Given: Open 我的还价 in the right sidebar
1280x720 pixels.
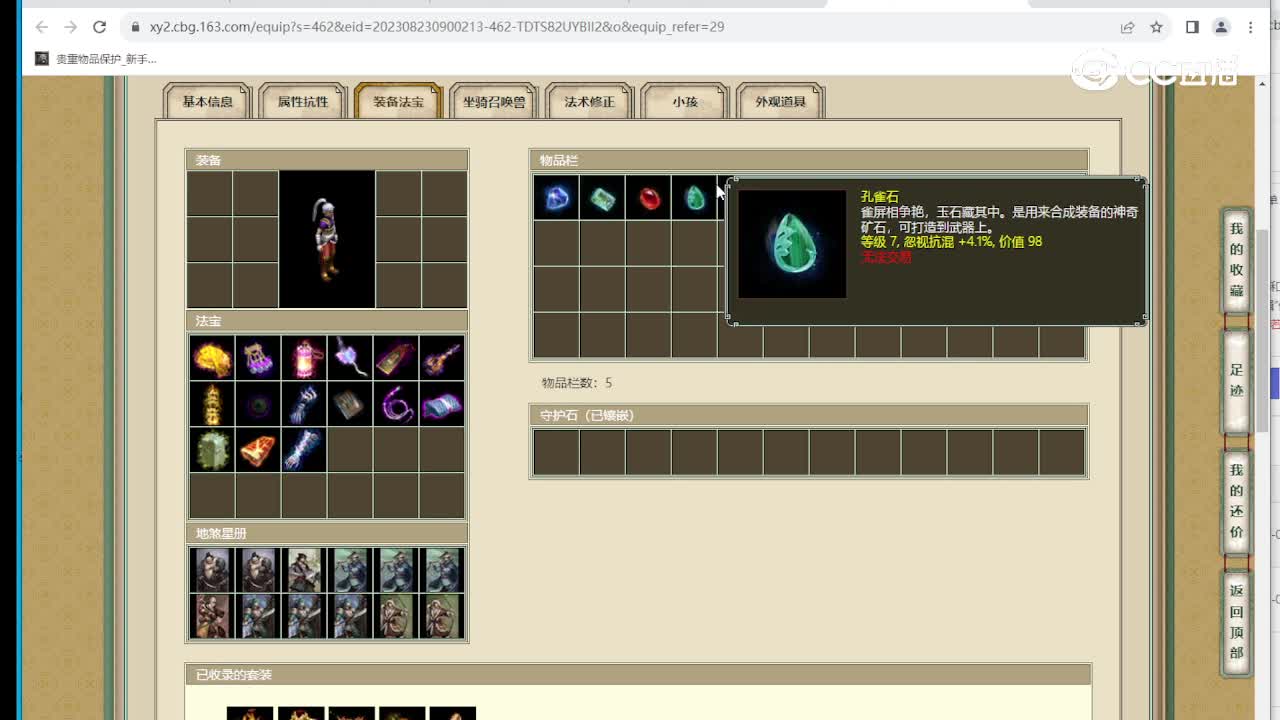Looking at the screenshot, I should click(x=1237, y=500).
